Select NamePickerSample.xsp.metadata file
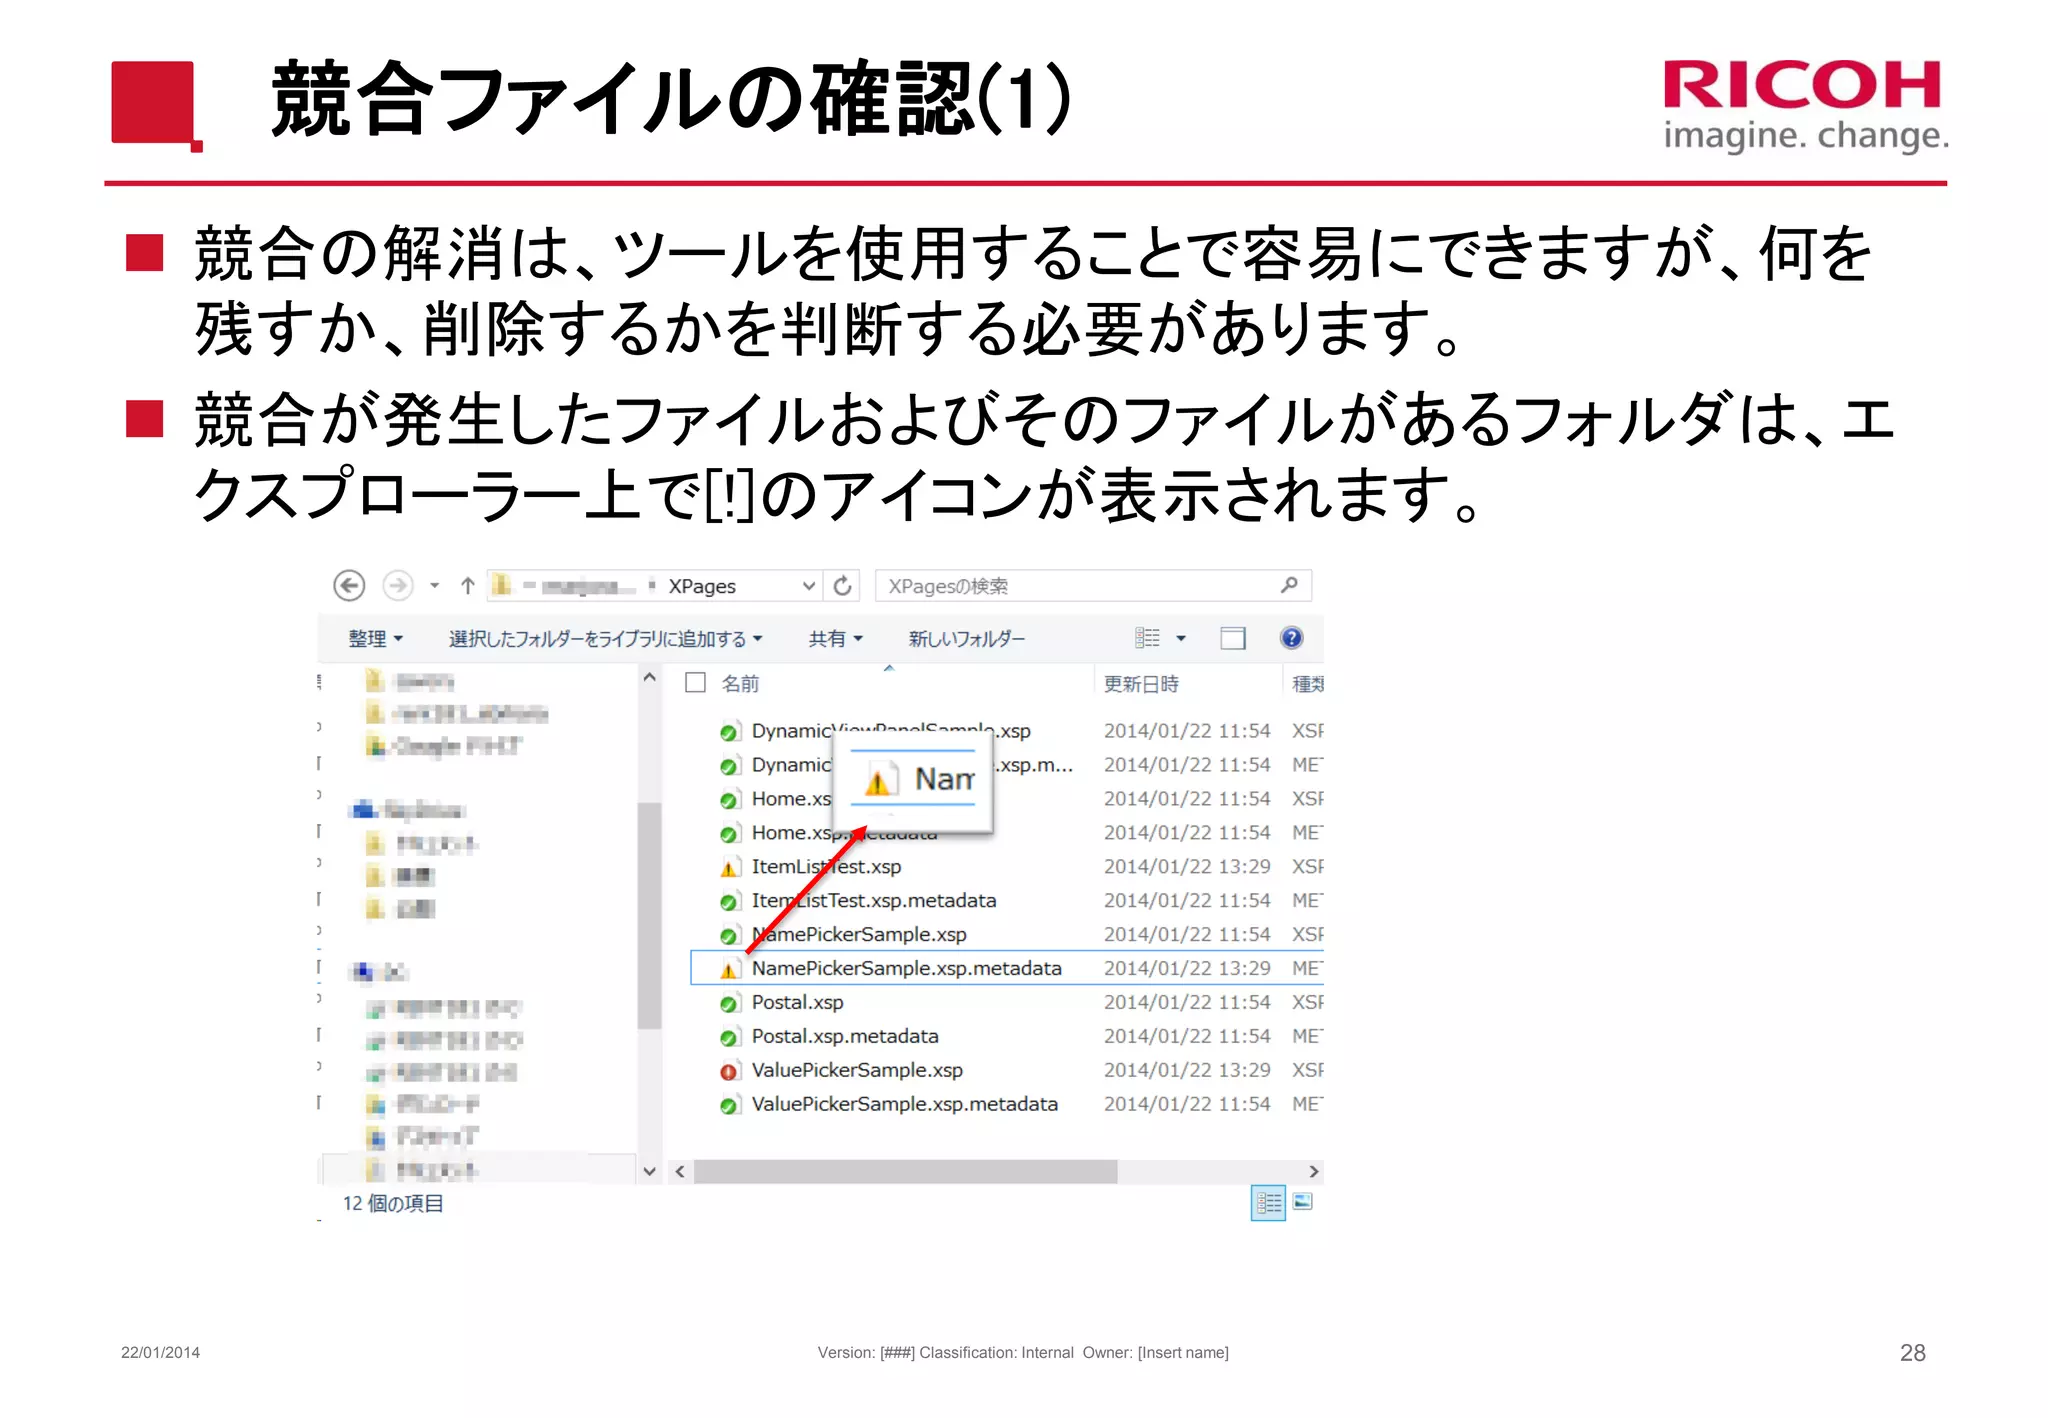The height and width of the screenshot is (1418, 2048). (907, 968)
